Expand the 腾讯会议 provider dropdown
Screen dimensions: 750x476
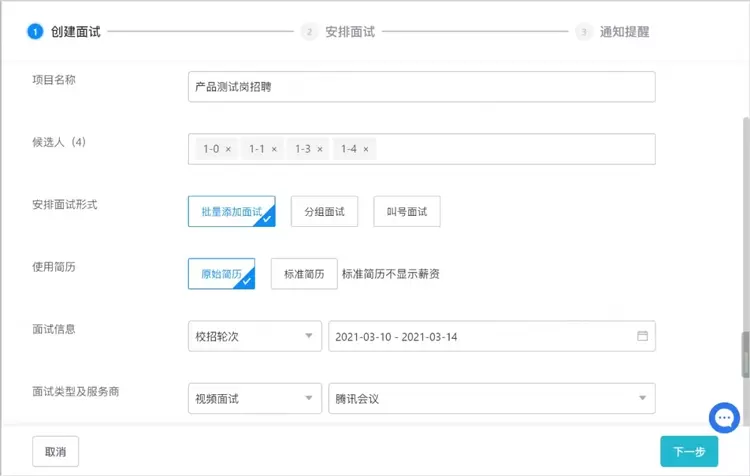click(x=491, y=399)
